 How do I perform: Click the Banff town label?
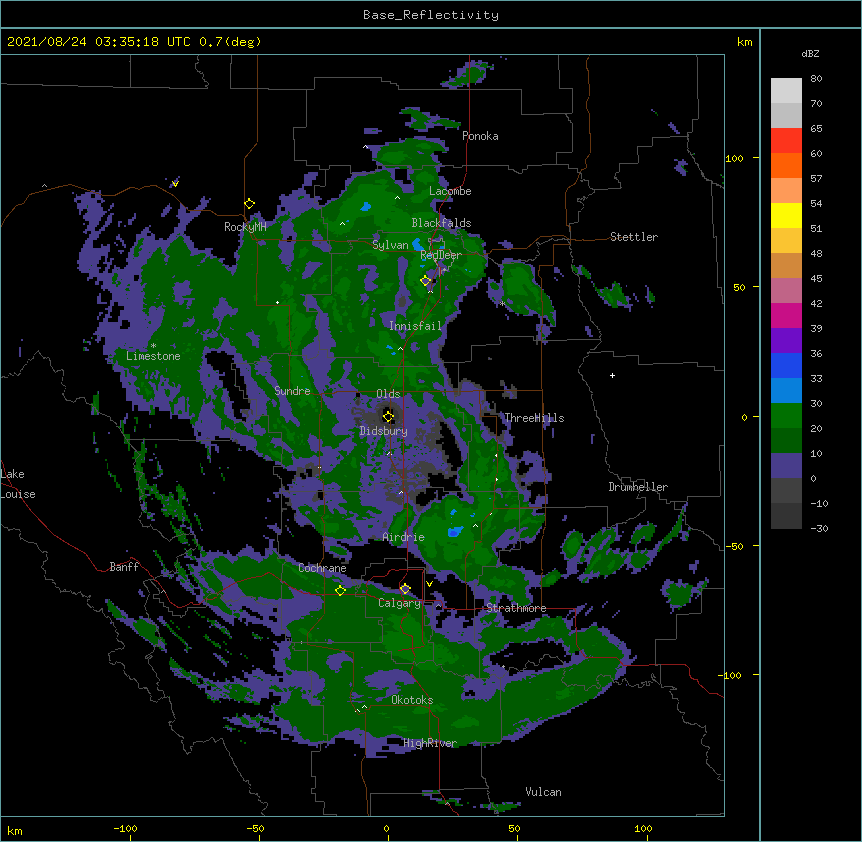point(124,567)
